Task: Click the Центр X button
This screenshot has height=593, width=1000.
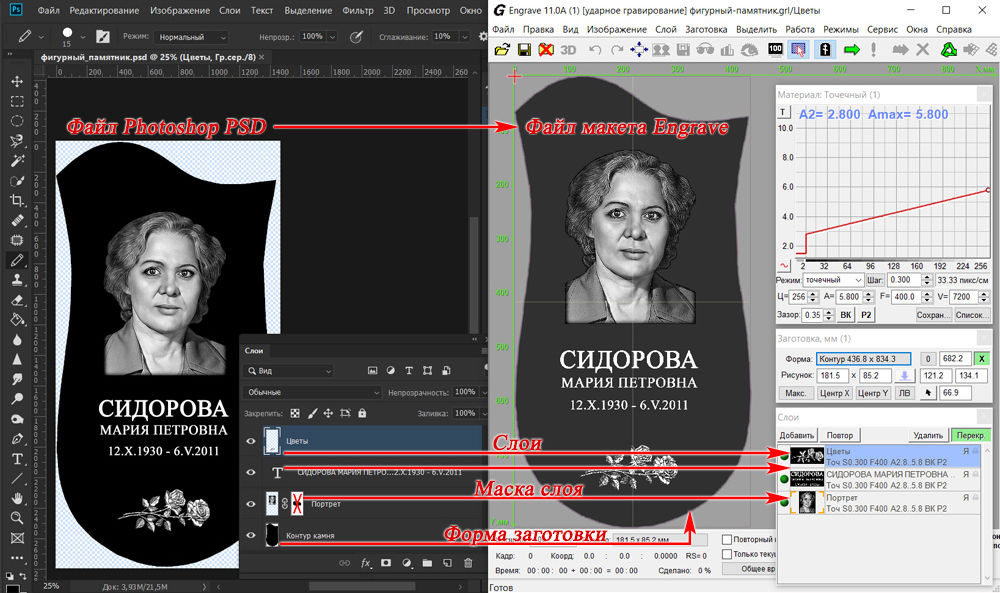Action: 834,393
